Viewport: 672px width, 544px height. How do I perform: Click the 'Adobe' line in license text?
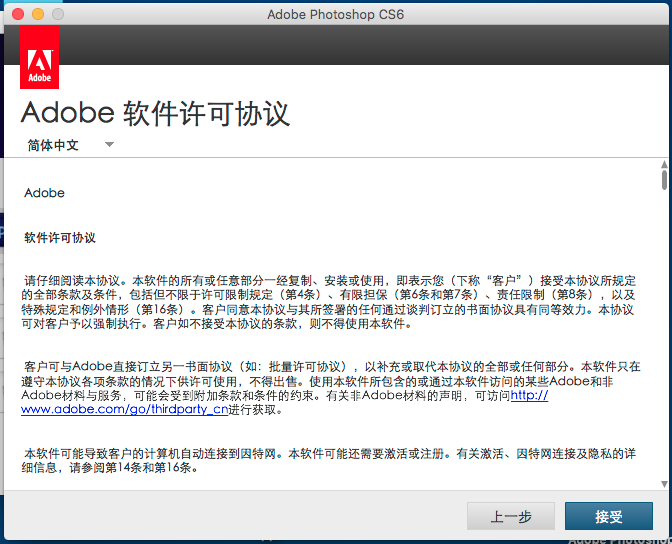[x=45, y=193]
